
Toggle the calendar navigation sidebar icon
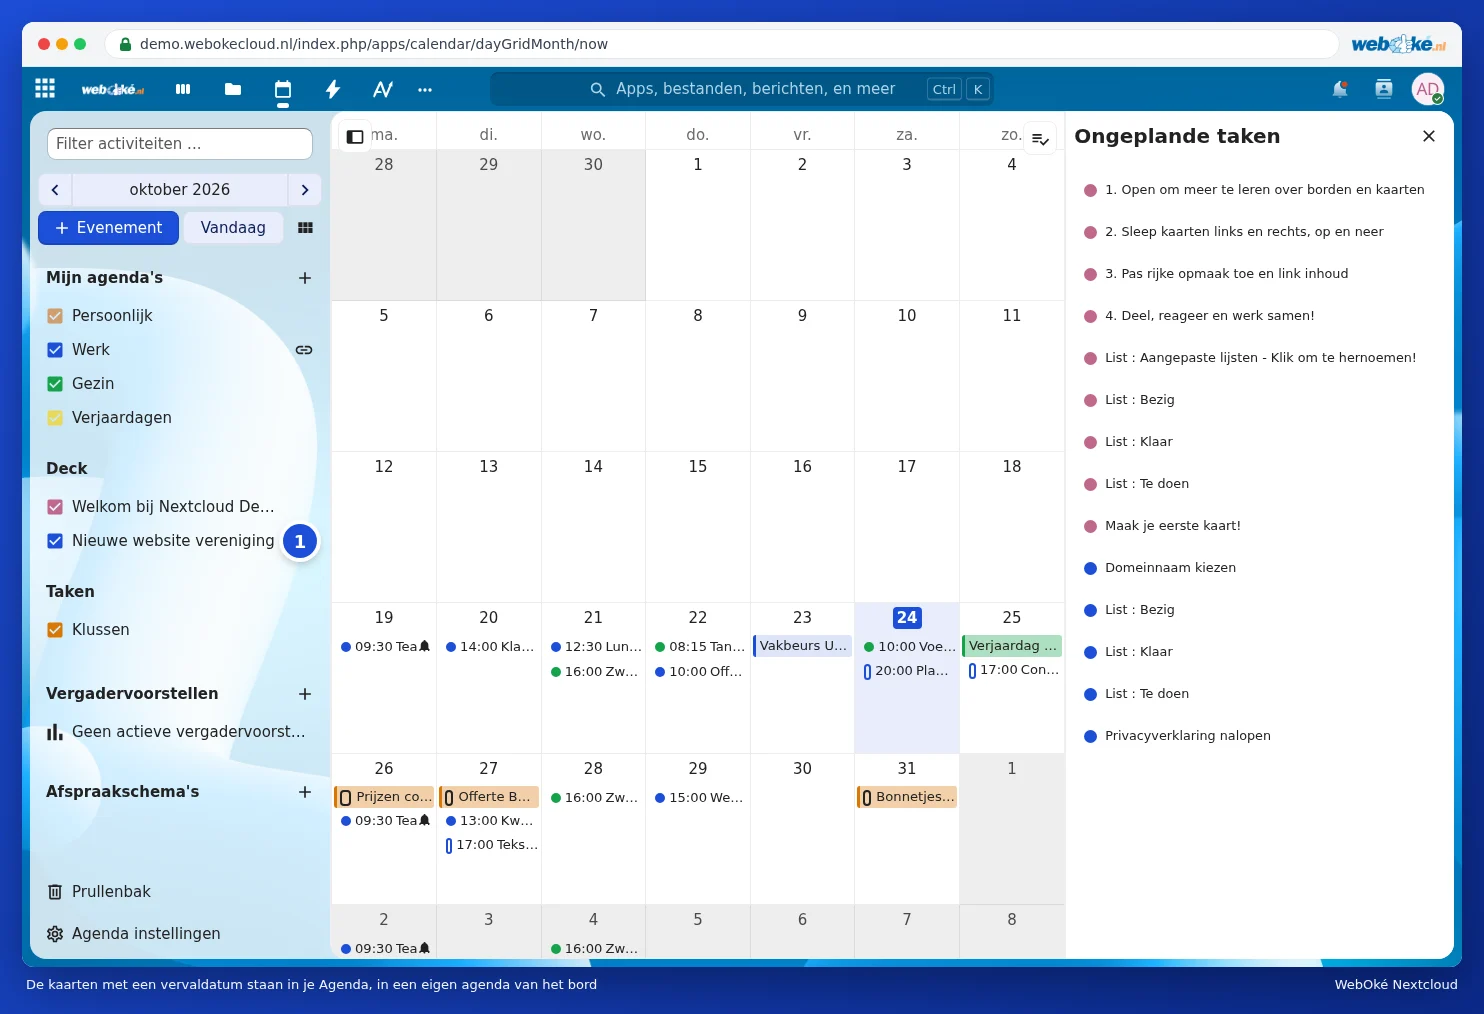355,137
